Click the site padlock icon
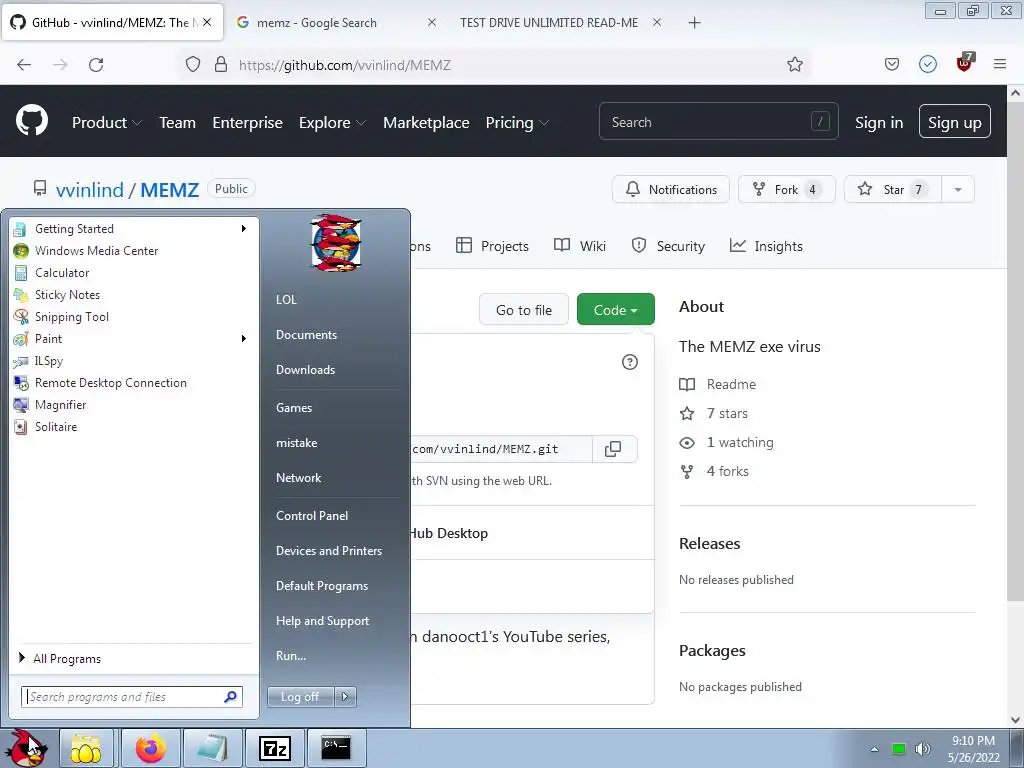This screenshot has height=768, width=1024. pyautogui.click(x=221, y=65)
